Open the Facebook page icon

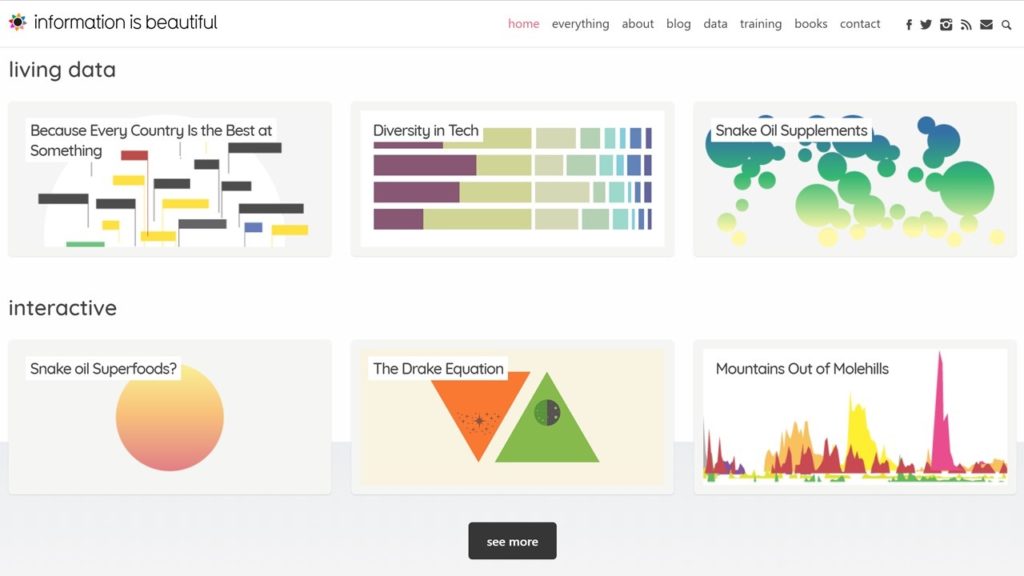pyautogui.click(x=908, y=25)
